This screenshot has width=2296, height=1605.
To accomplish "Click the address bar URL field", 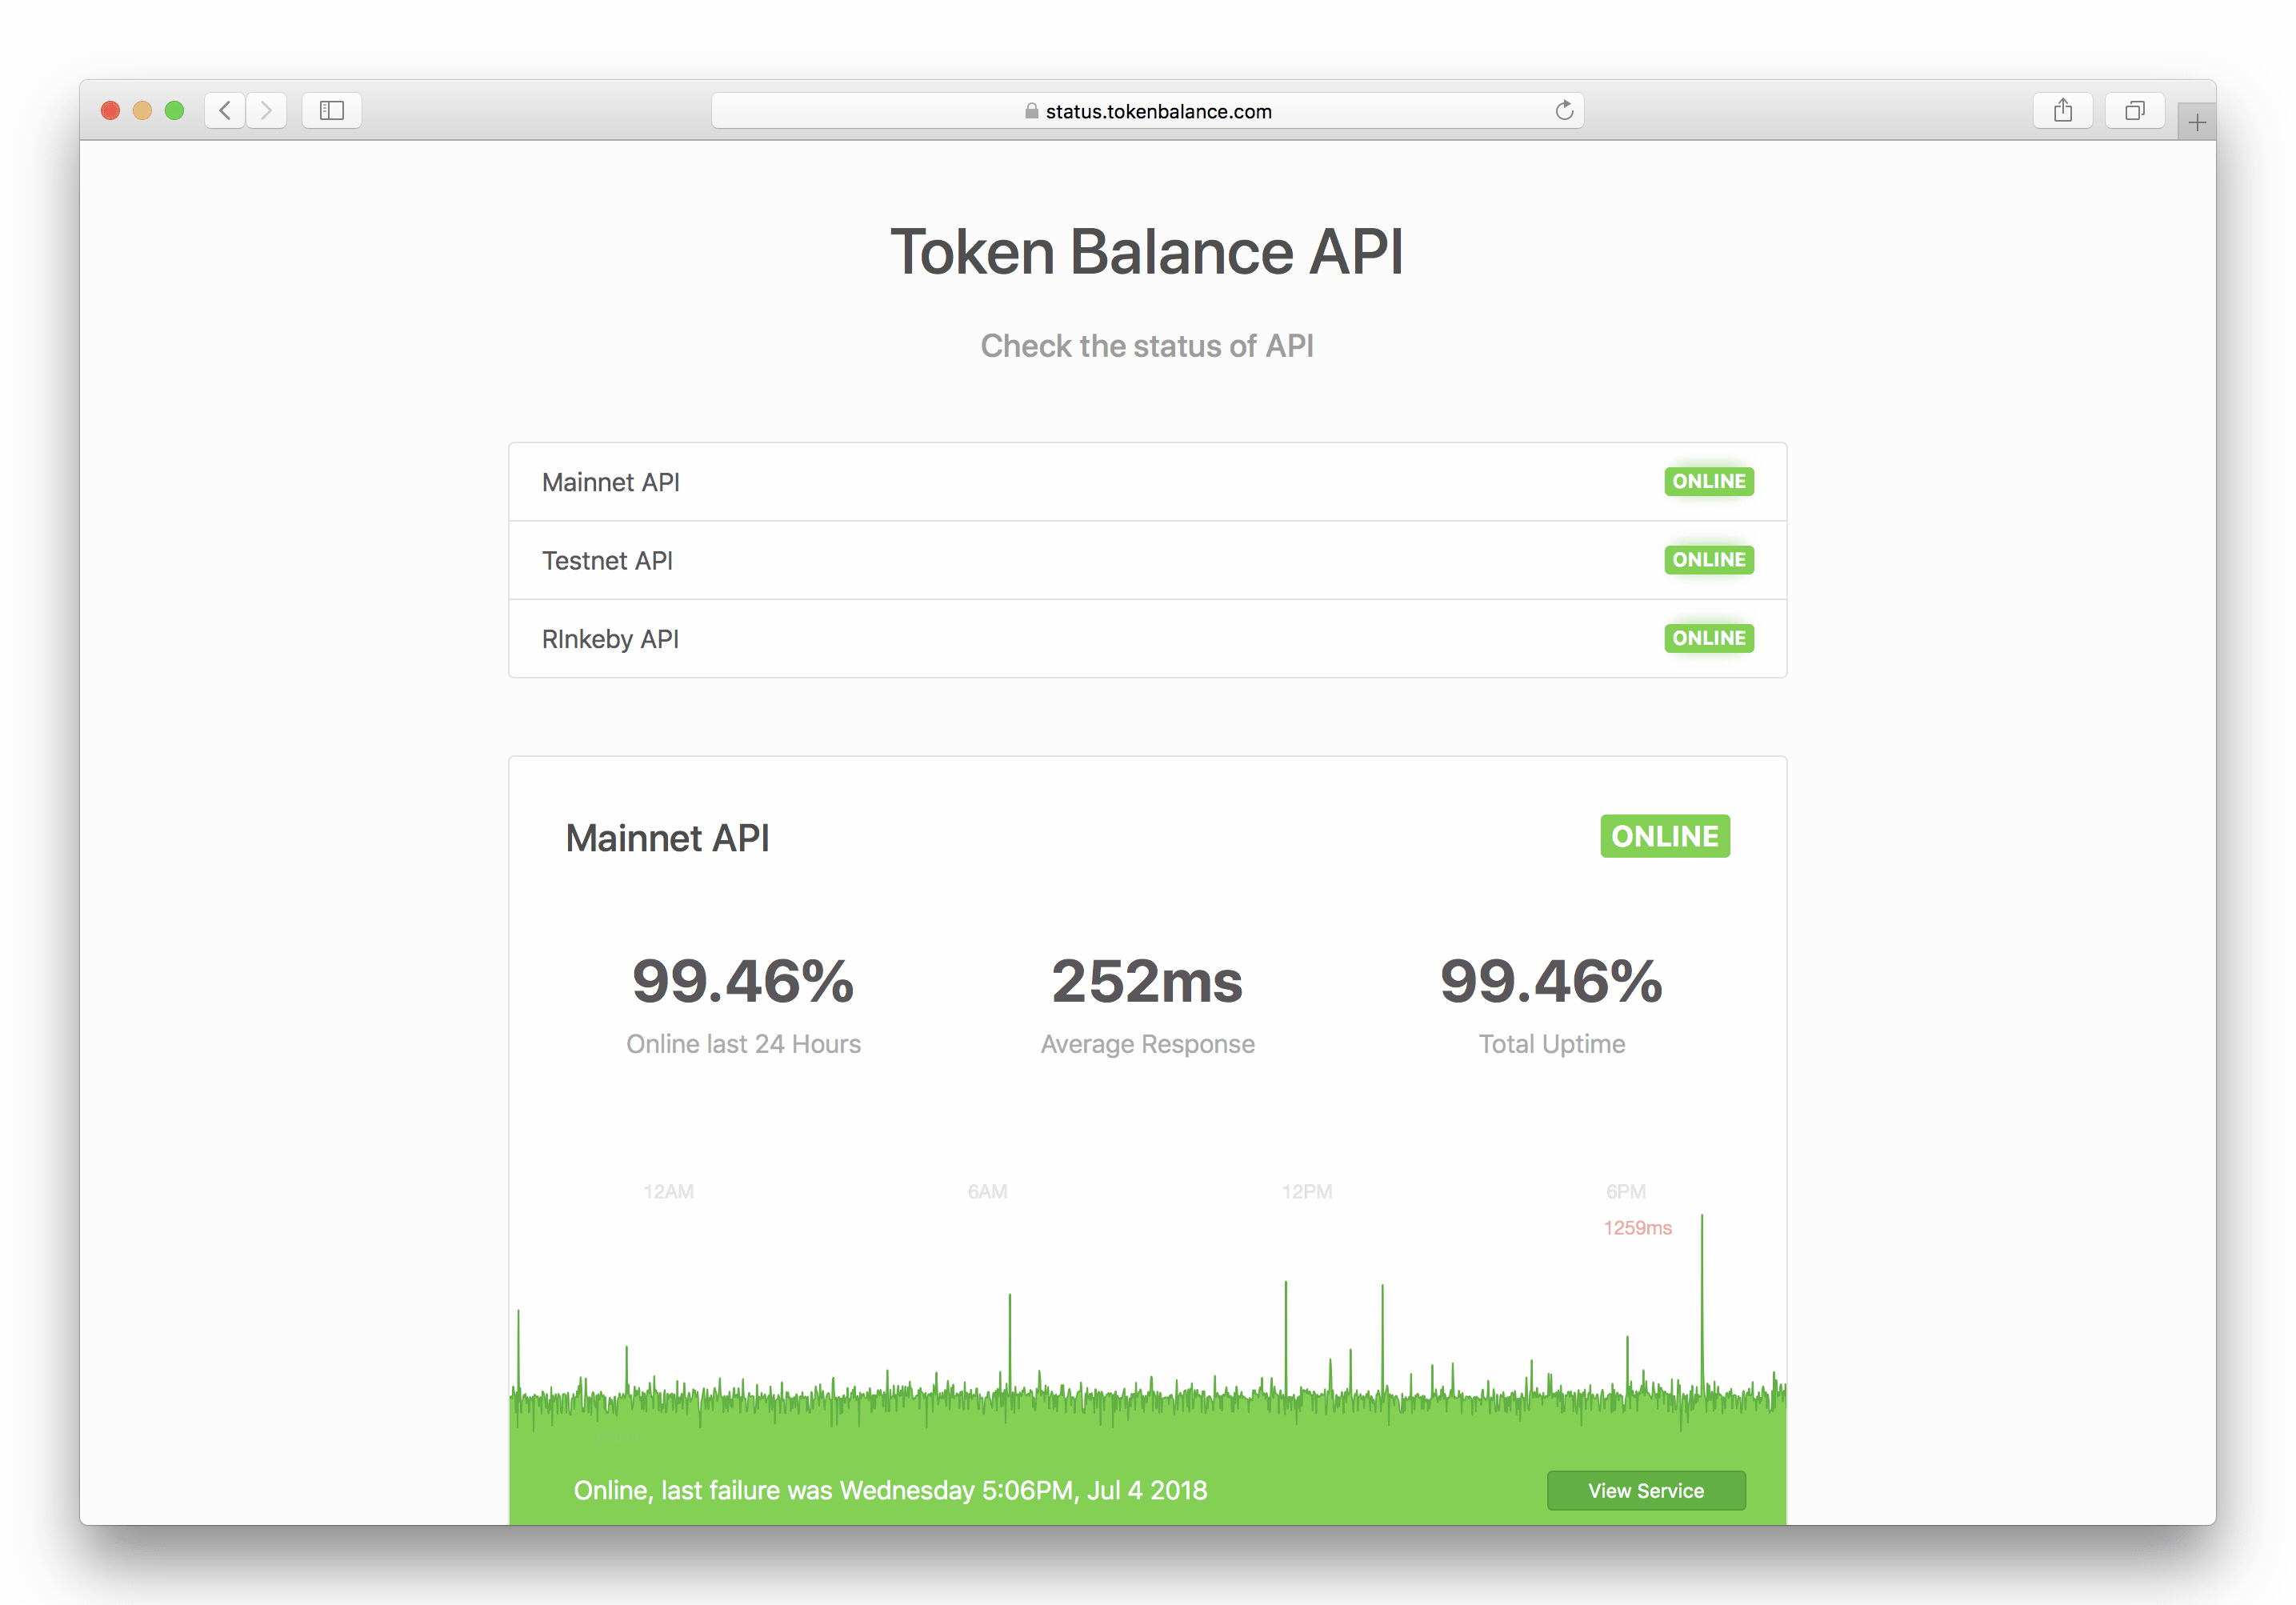I will 1158,111.
